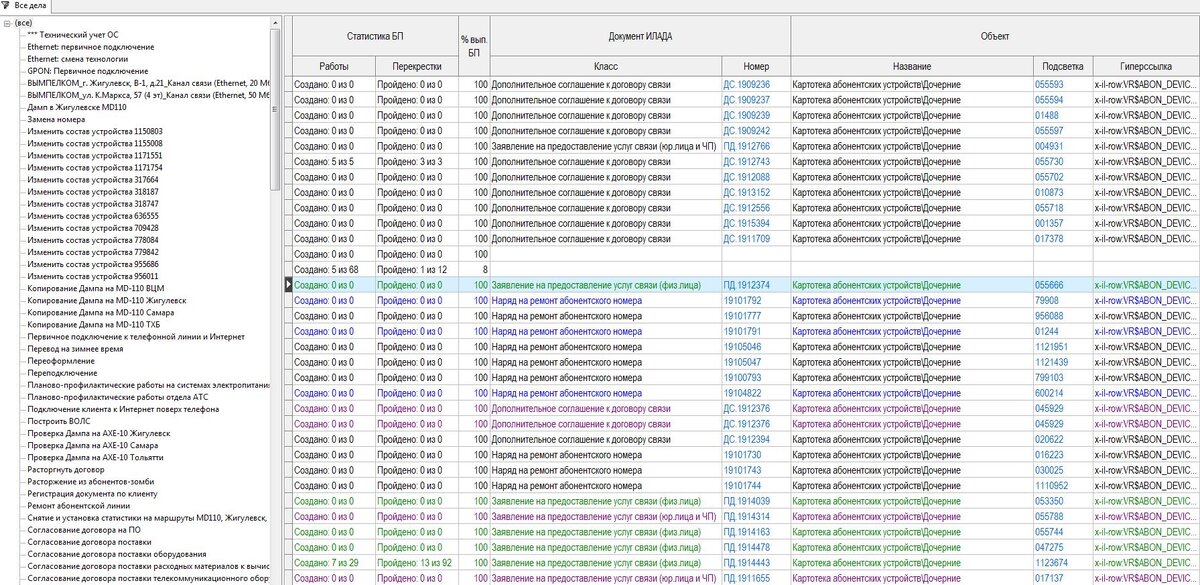This screenshot has width=1200, height=585.
Task: Open document link ДС.1915394
Action: 747,223
